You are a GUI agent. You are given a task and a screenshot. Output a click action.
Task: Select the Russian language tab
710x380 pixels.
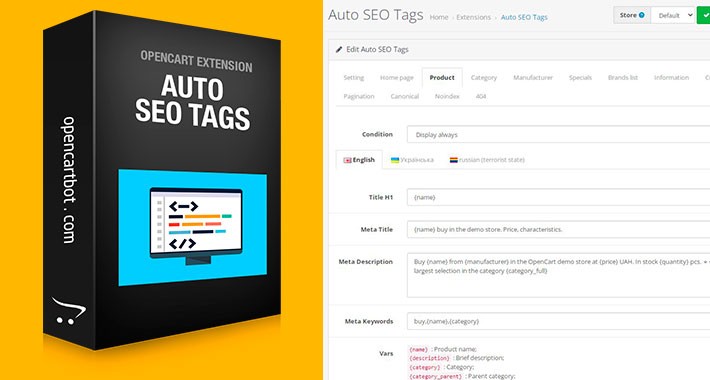pyautogui.click(x=487, y=160)
